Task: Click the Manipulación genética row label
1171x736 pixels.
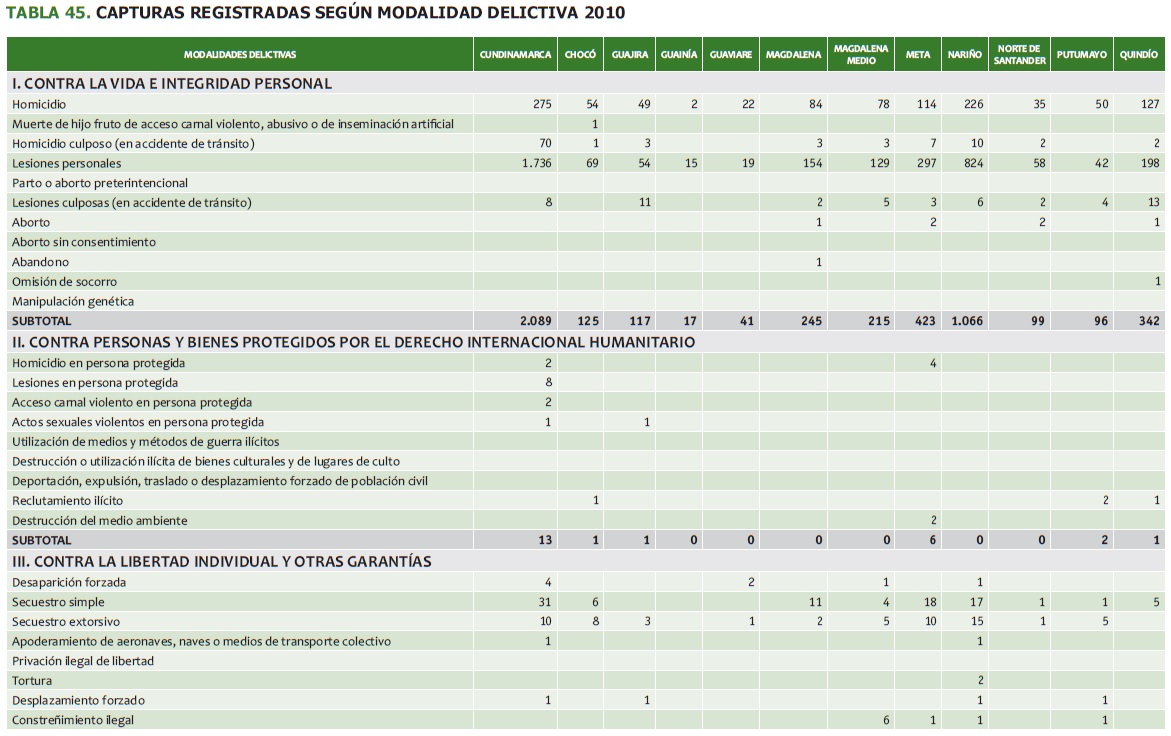Action: 72,301
